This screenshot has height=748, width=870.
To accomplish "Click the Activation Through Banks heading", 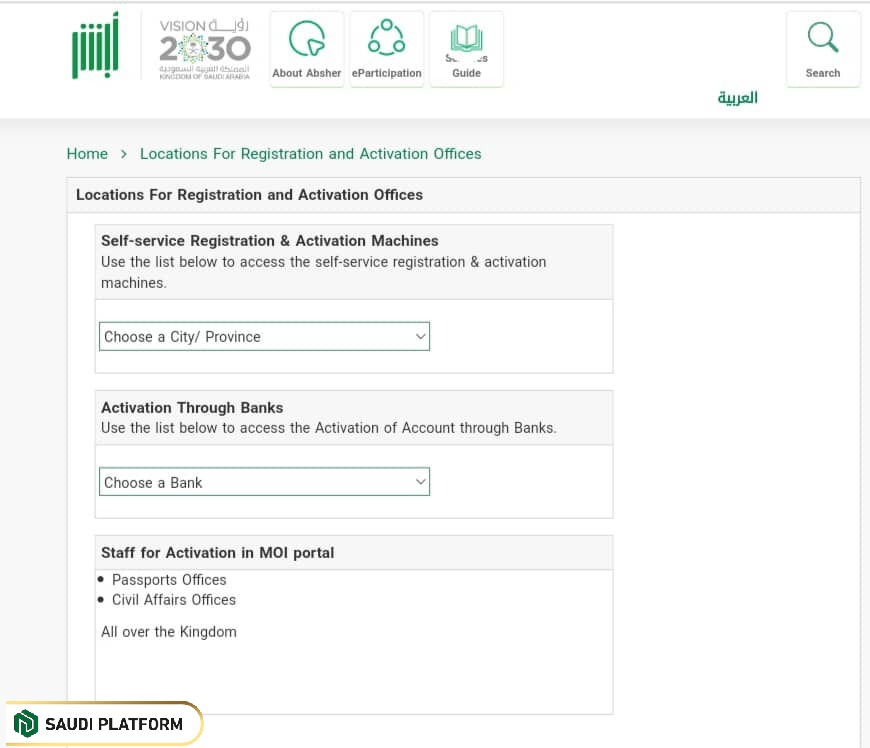I will [x=192, y=408].
